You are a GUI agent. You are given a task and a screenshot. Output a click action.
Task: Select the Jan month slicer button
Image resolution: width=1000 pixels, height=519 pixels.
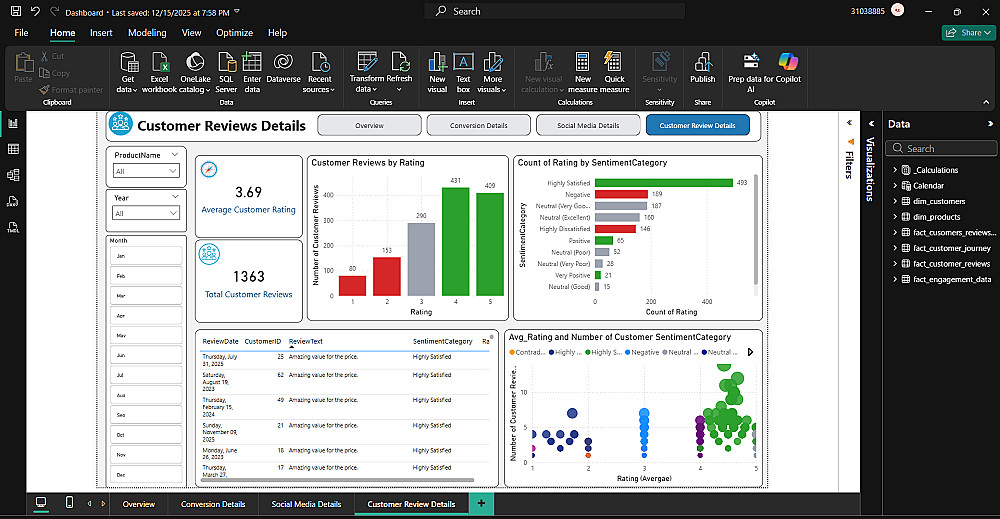point(146,256)
